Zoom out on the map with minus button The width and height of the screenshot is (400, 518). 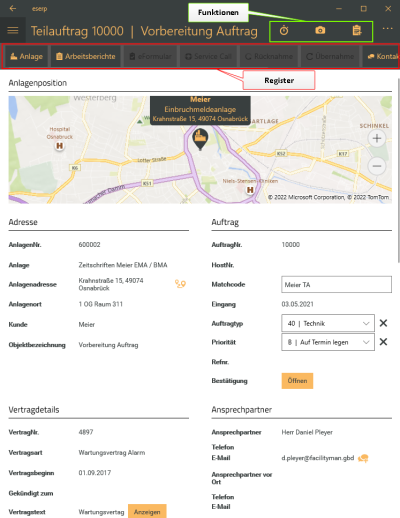(x=377, y=166)
